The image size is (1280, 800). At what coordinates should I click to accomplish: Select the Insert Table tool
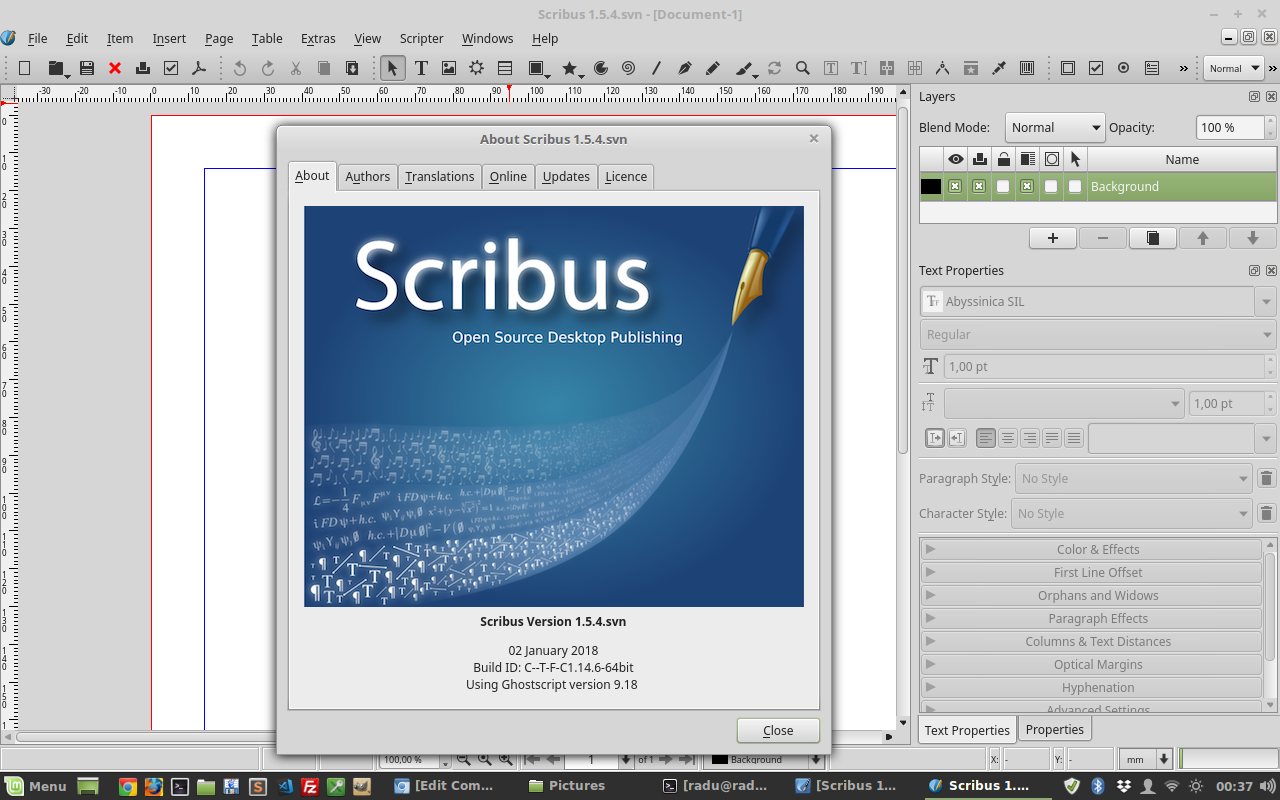505,68
